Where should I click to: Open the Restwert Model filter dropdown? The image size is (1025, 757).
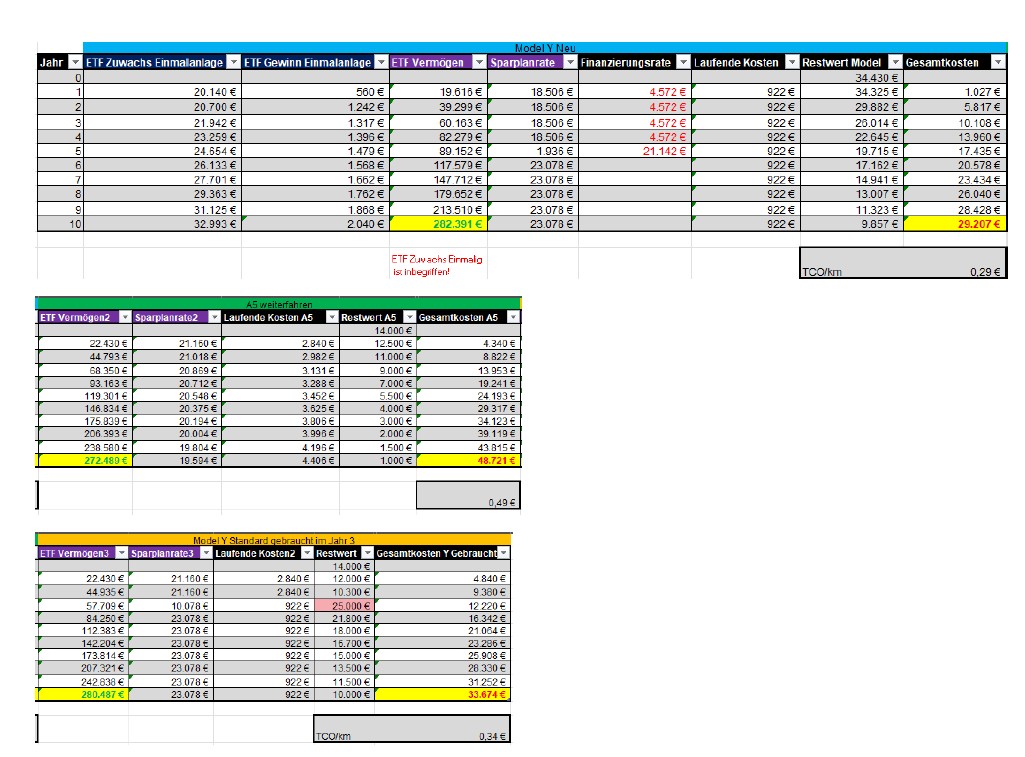coord(894,63)
